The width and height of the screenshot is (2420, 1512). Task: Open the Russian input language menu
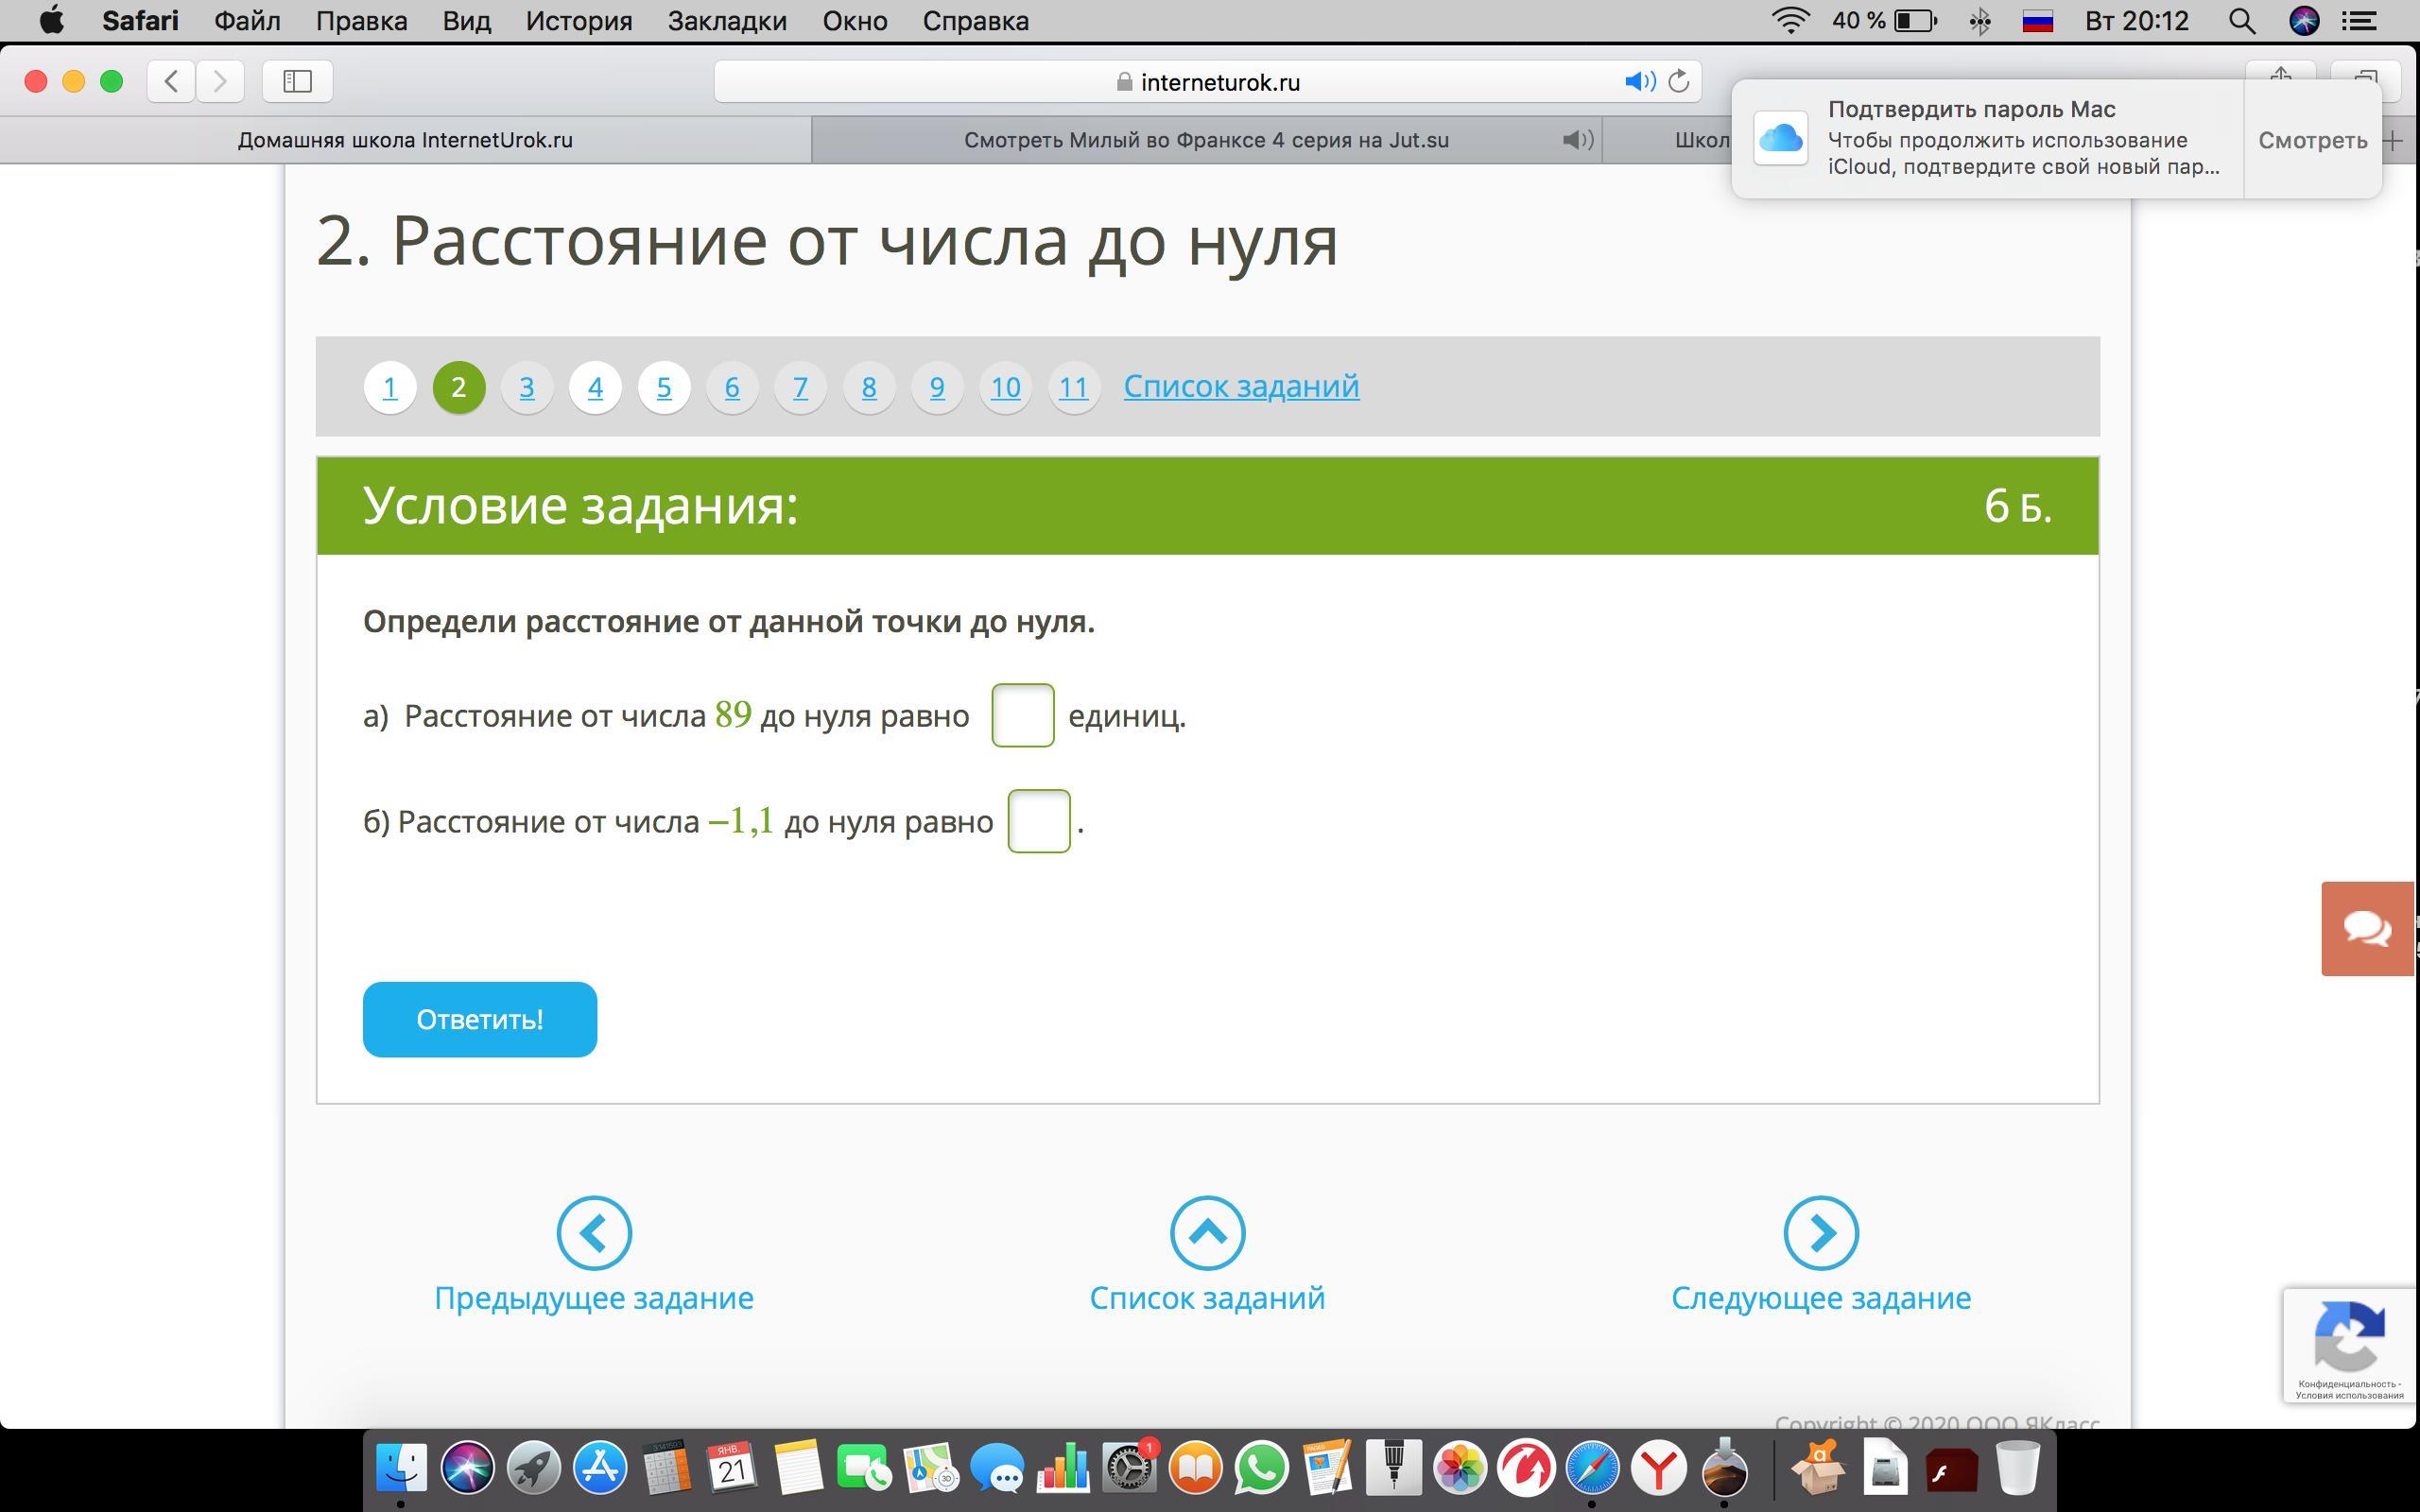point(2037,21)
